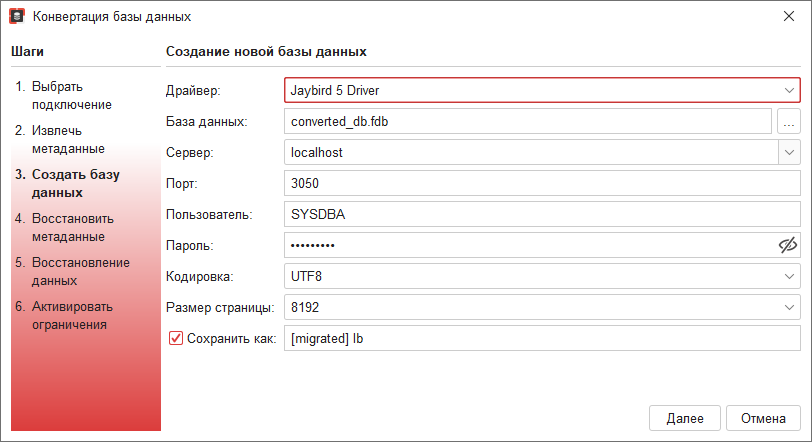Viewport: 812px width, 442px height.
Task: Open the Размер страницы dropdown showing 8192
Action: pyautogui.click(x=542, y=307)
